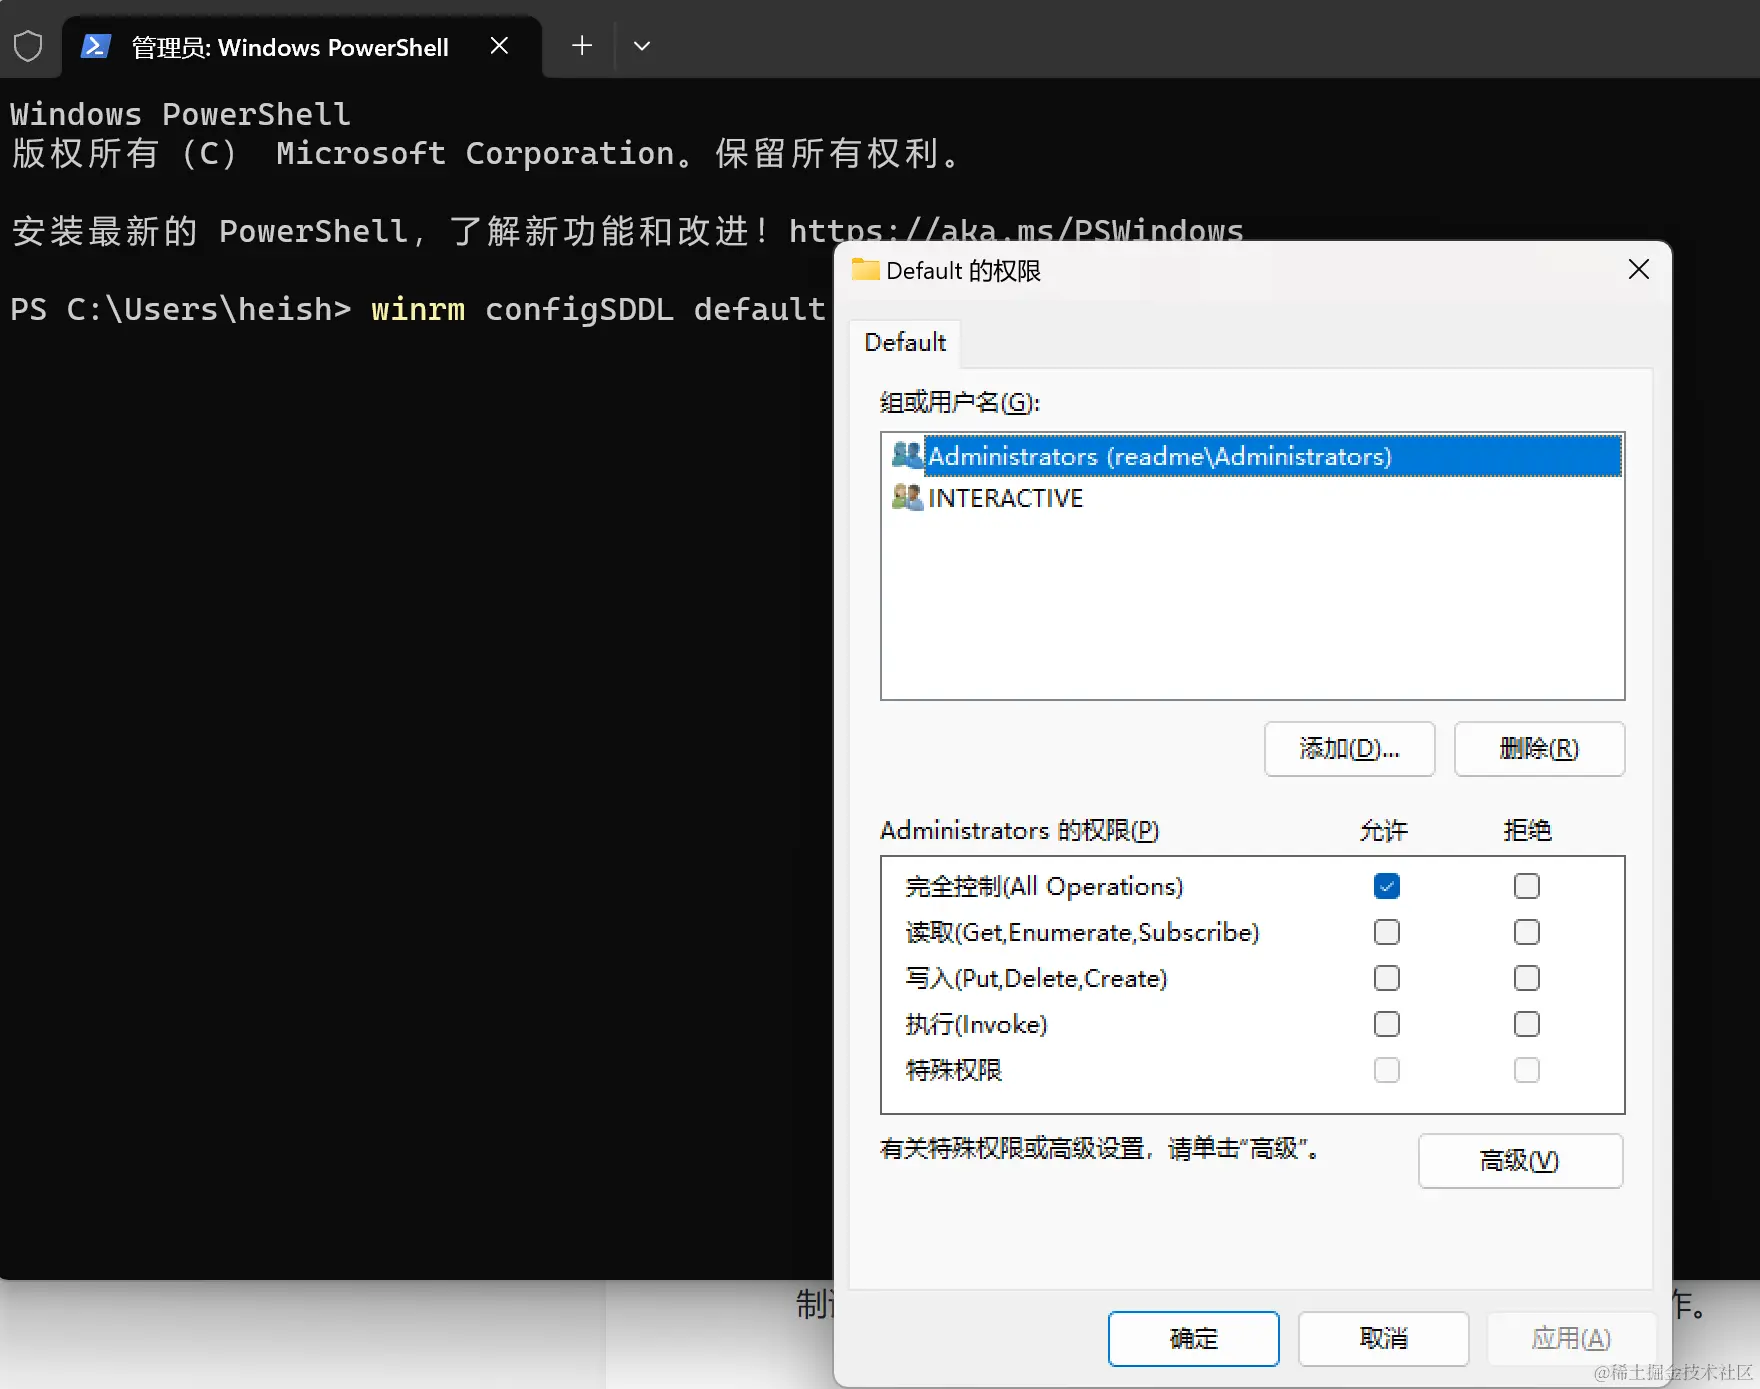Image resolution: width=1760 pixels, height=1389 pixels.
Task: Click the 特殊权限 permission label
Action: click(953, 1071)
